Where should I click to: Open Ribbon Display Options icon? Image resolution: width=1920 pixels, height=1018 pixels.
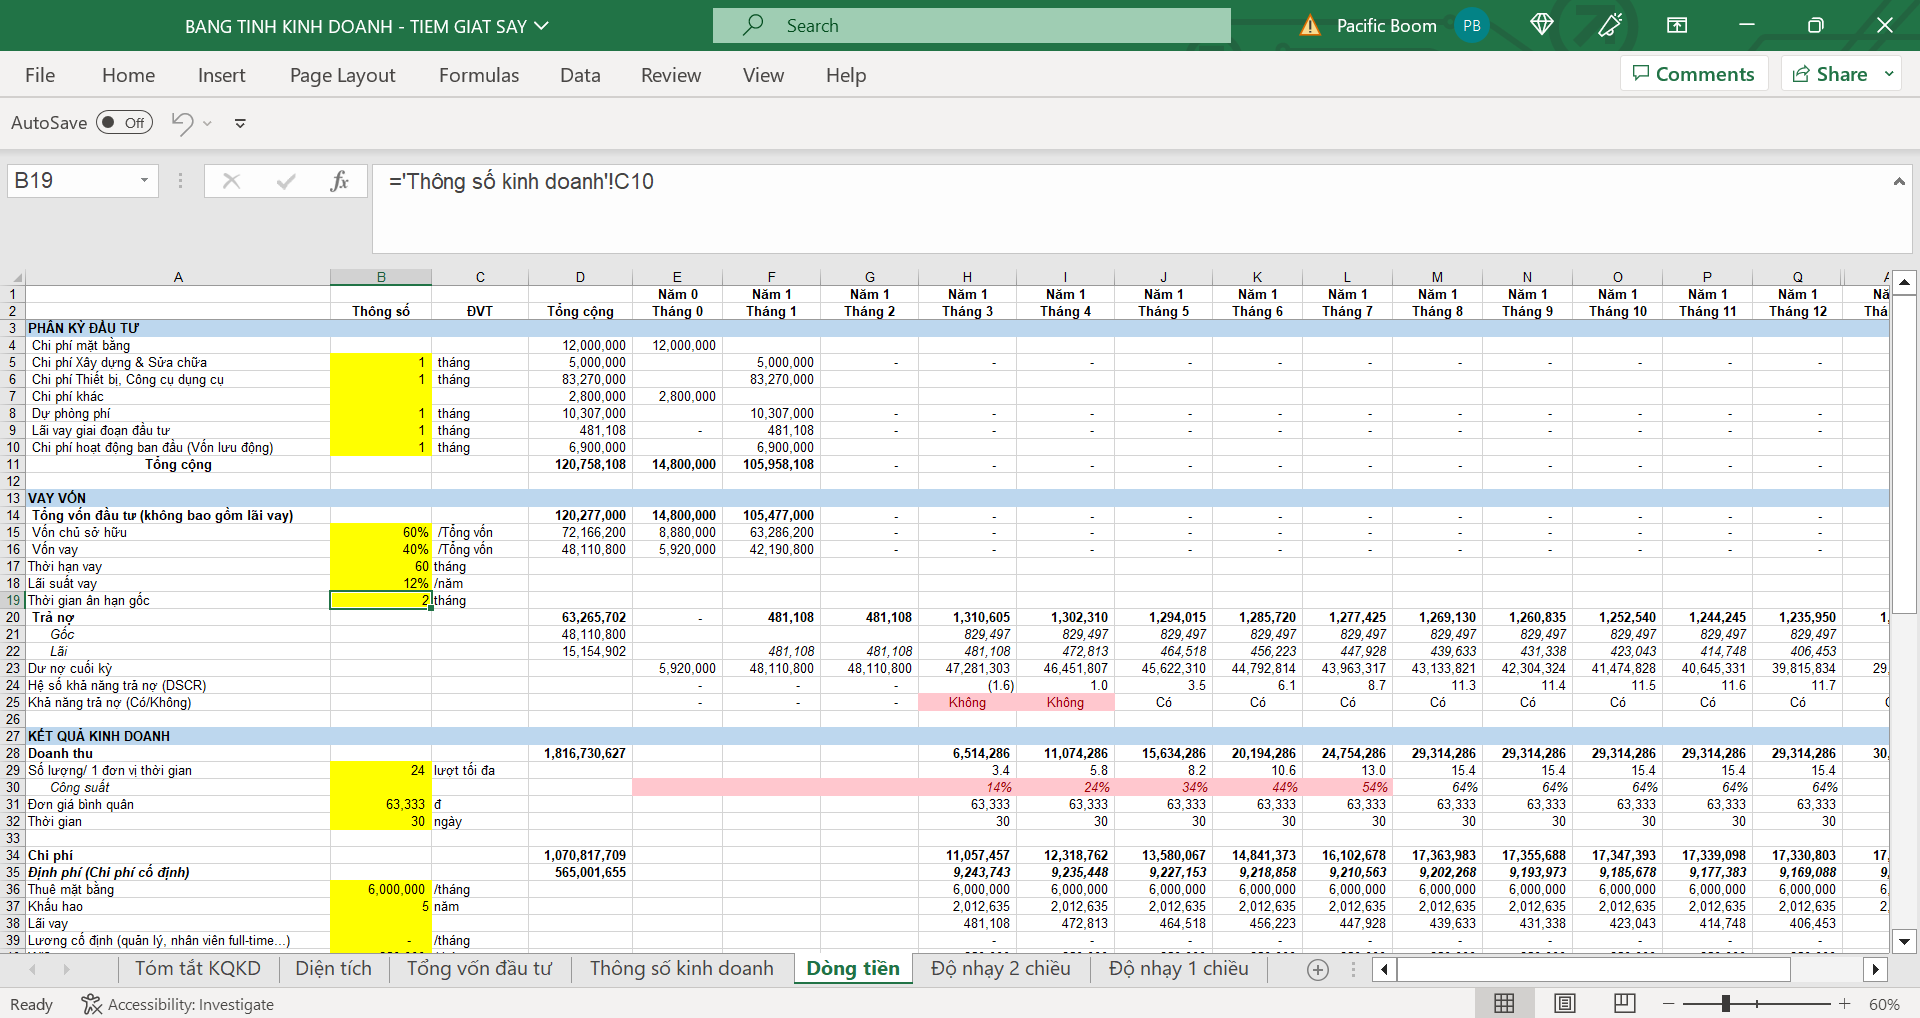click(1677, 25)
